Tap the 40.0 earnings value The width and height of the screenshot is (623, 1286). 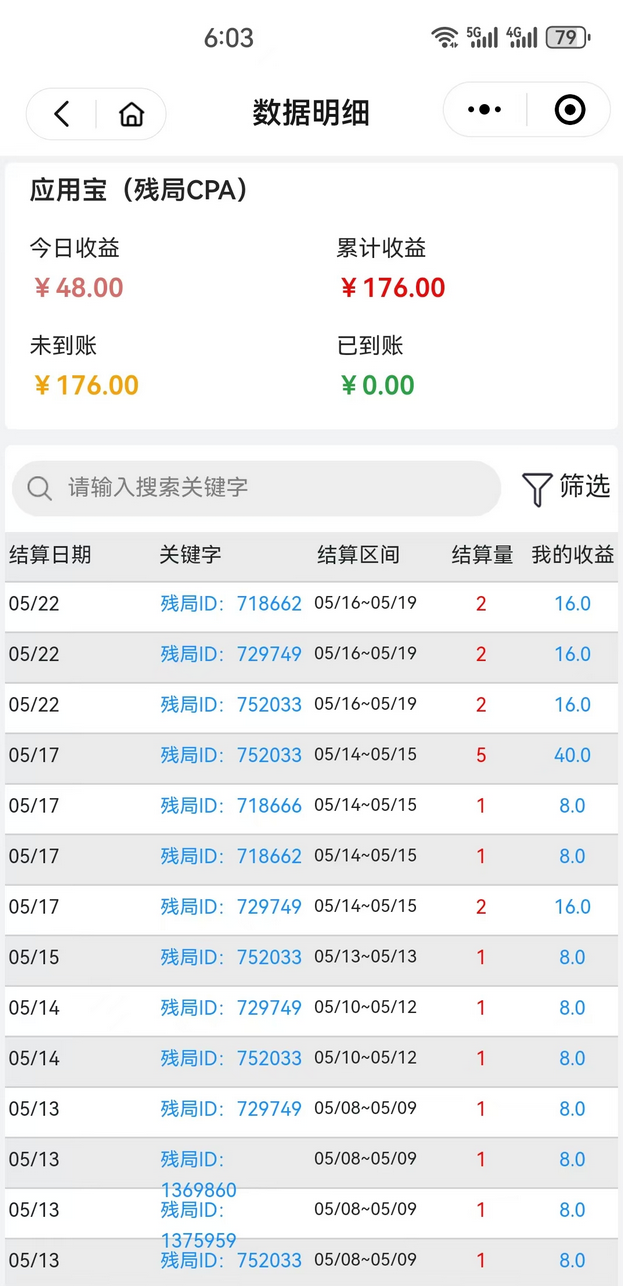(x=572, y=755)
